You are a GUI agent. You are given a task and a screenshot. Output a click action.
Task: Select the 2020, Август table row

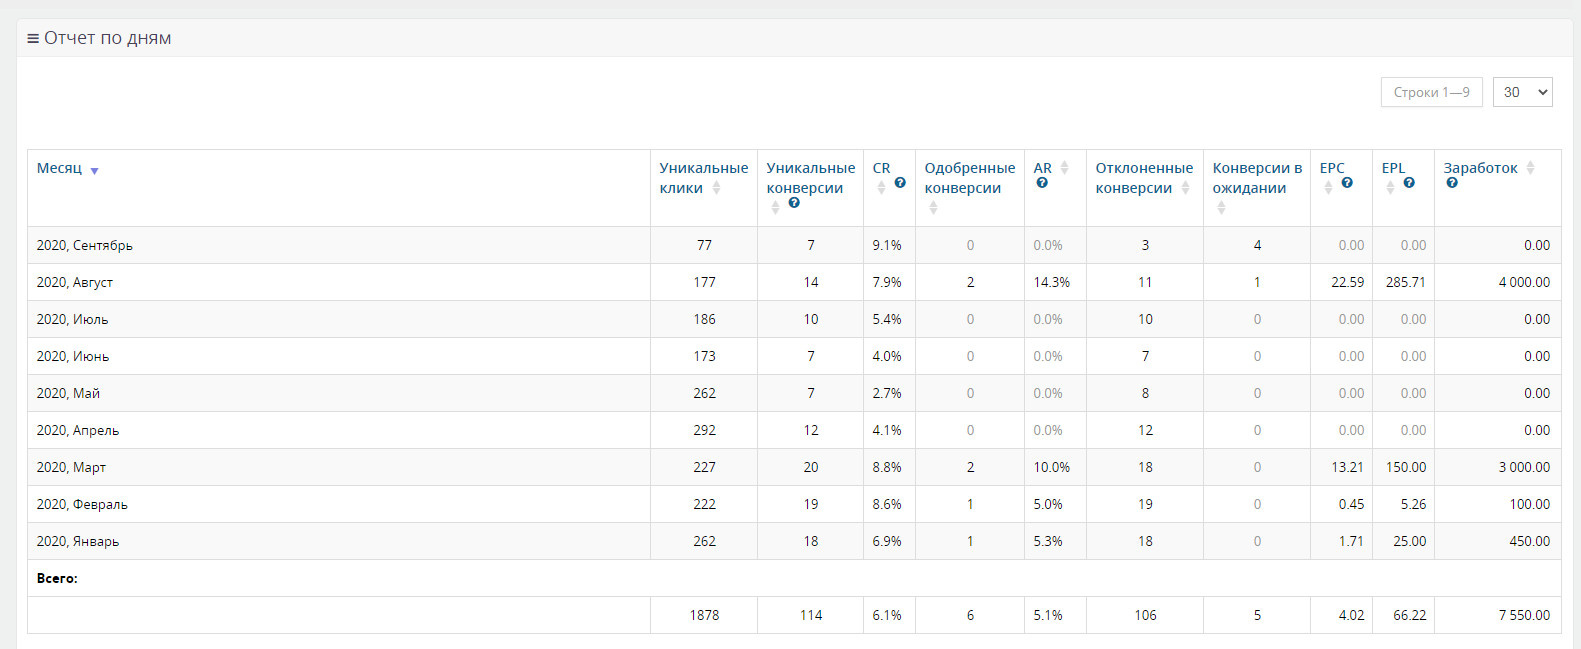coord(794,282)
